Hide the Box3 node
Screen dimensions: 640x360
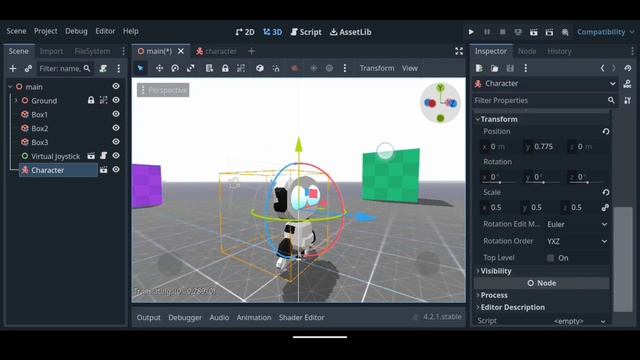click(x=116, y=142)
